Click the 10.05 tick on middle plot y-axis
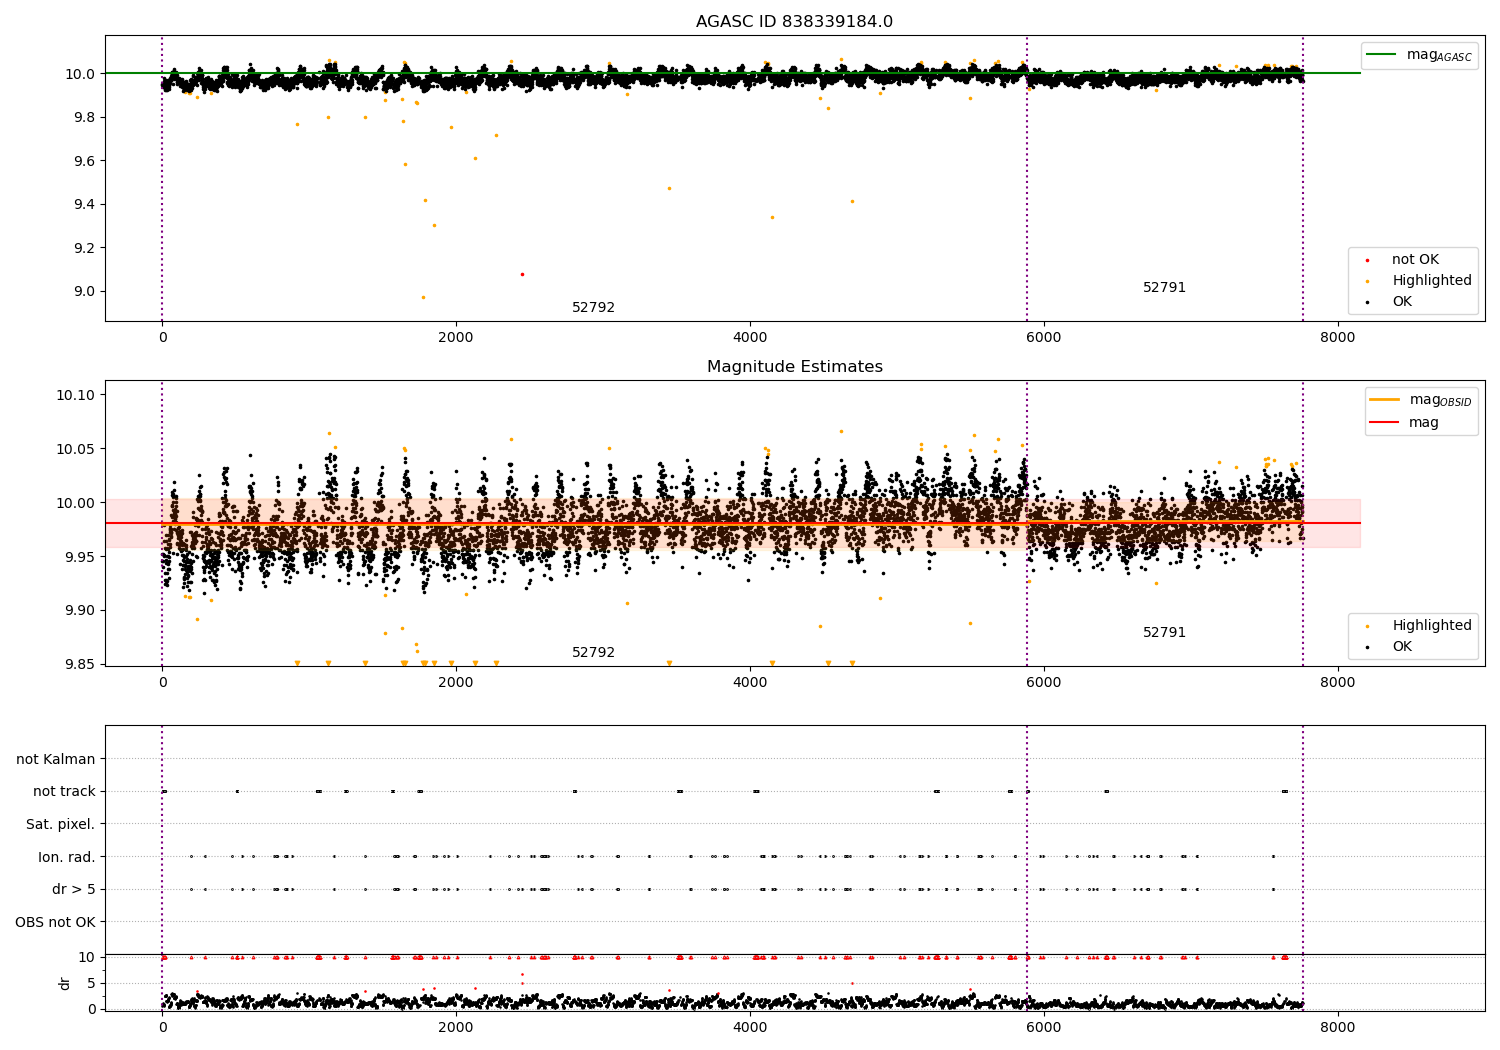The image size is (1500, 1050). [x=76, y=450]
